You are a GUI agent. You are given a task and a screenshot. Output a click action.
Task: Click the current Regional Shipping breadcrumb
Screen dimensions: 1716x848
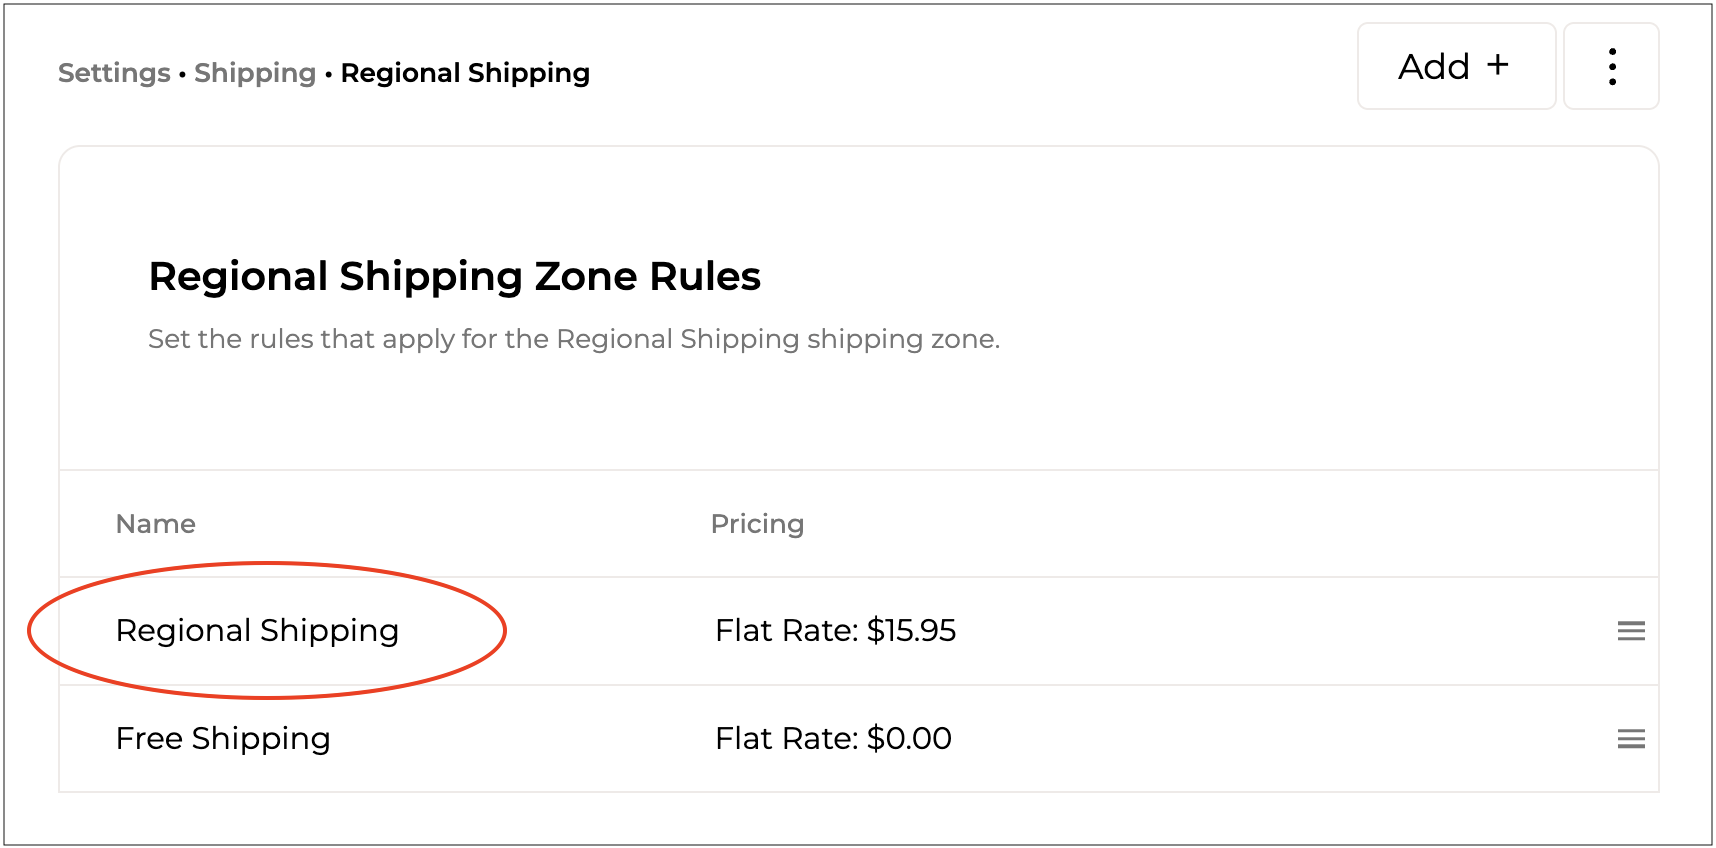pyautogui.click(x=465, y=73)
